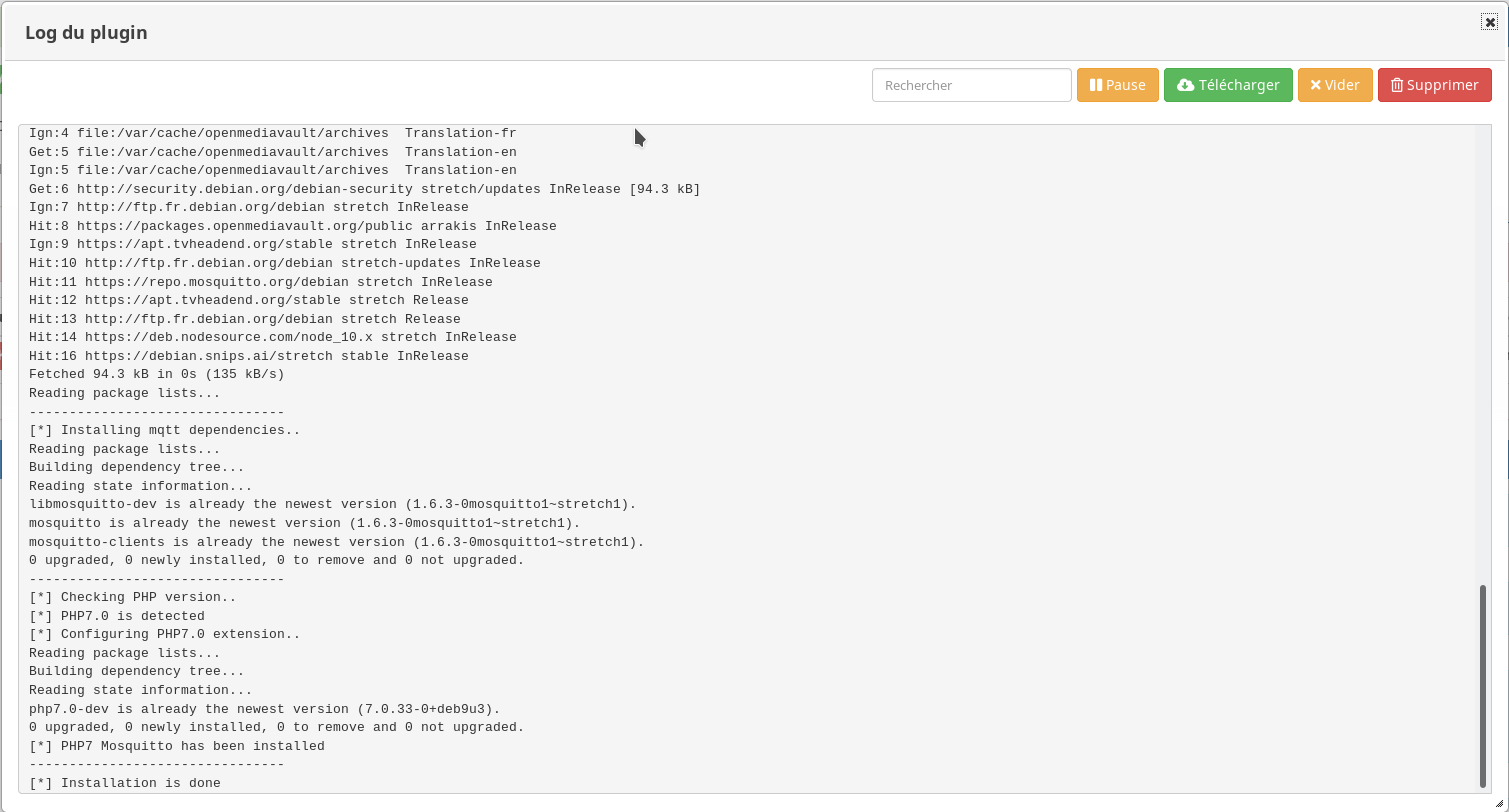
Task: Click the Hit:14 deb.nodesource.com line
Action: point(273,337)
